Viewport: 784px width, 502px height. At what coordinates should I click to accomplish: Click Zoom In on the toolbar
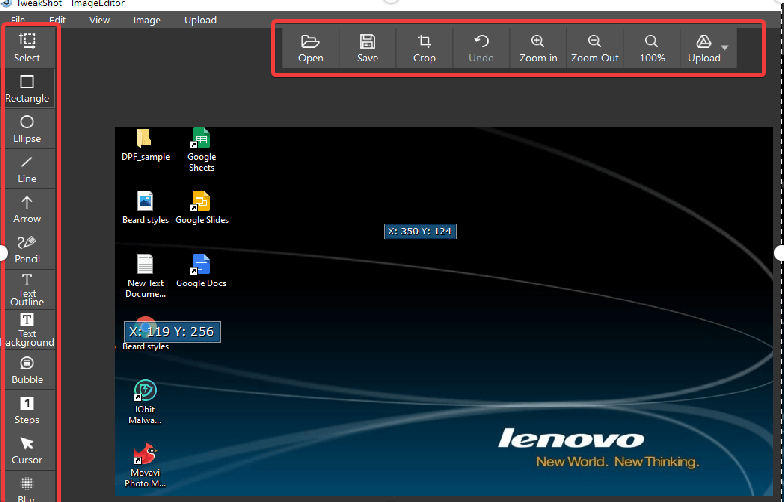538,48
